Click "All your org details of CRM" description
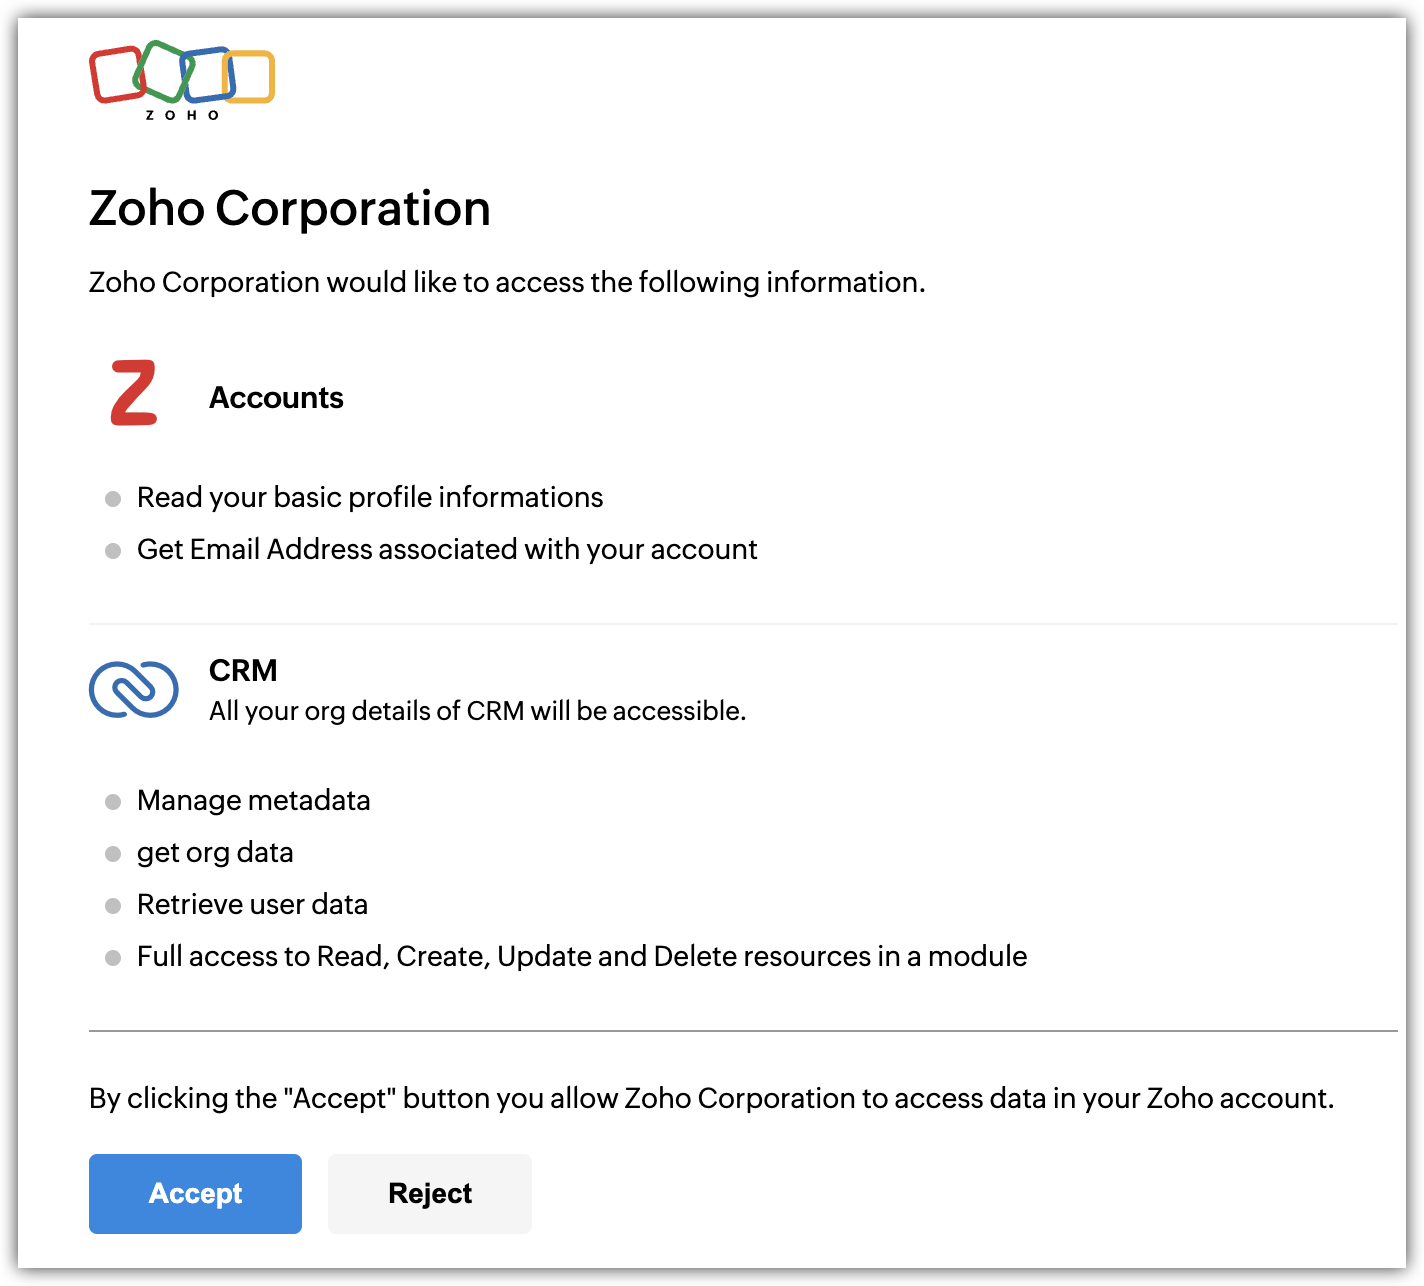The image size is (1424, 1286). 478,711
